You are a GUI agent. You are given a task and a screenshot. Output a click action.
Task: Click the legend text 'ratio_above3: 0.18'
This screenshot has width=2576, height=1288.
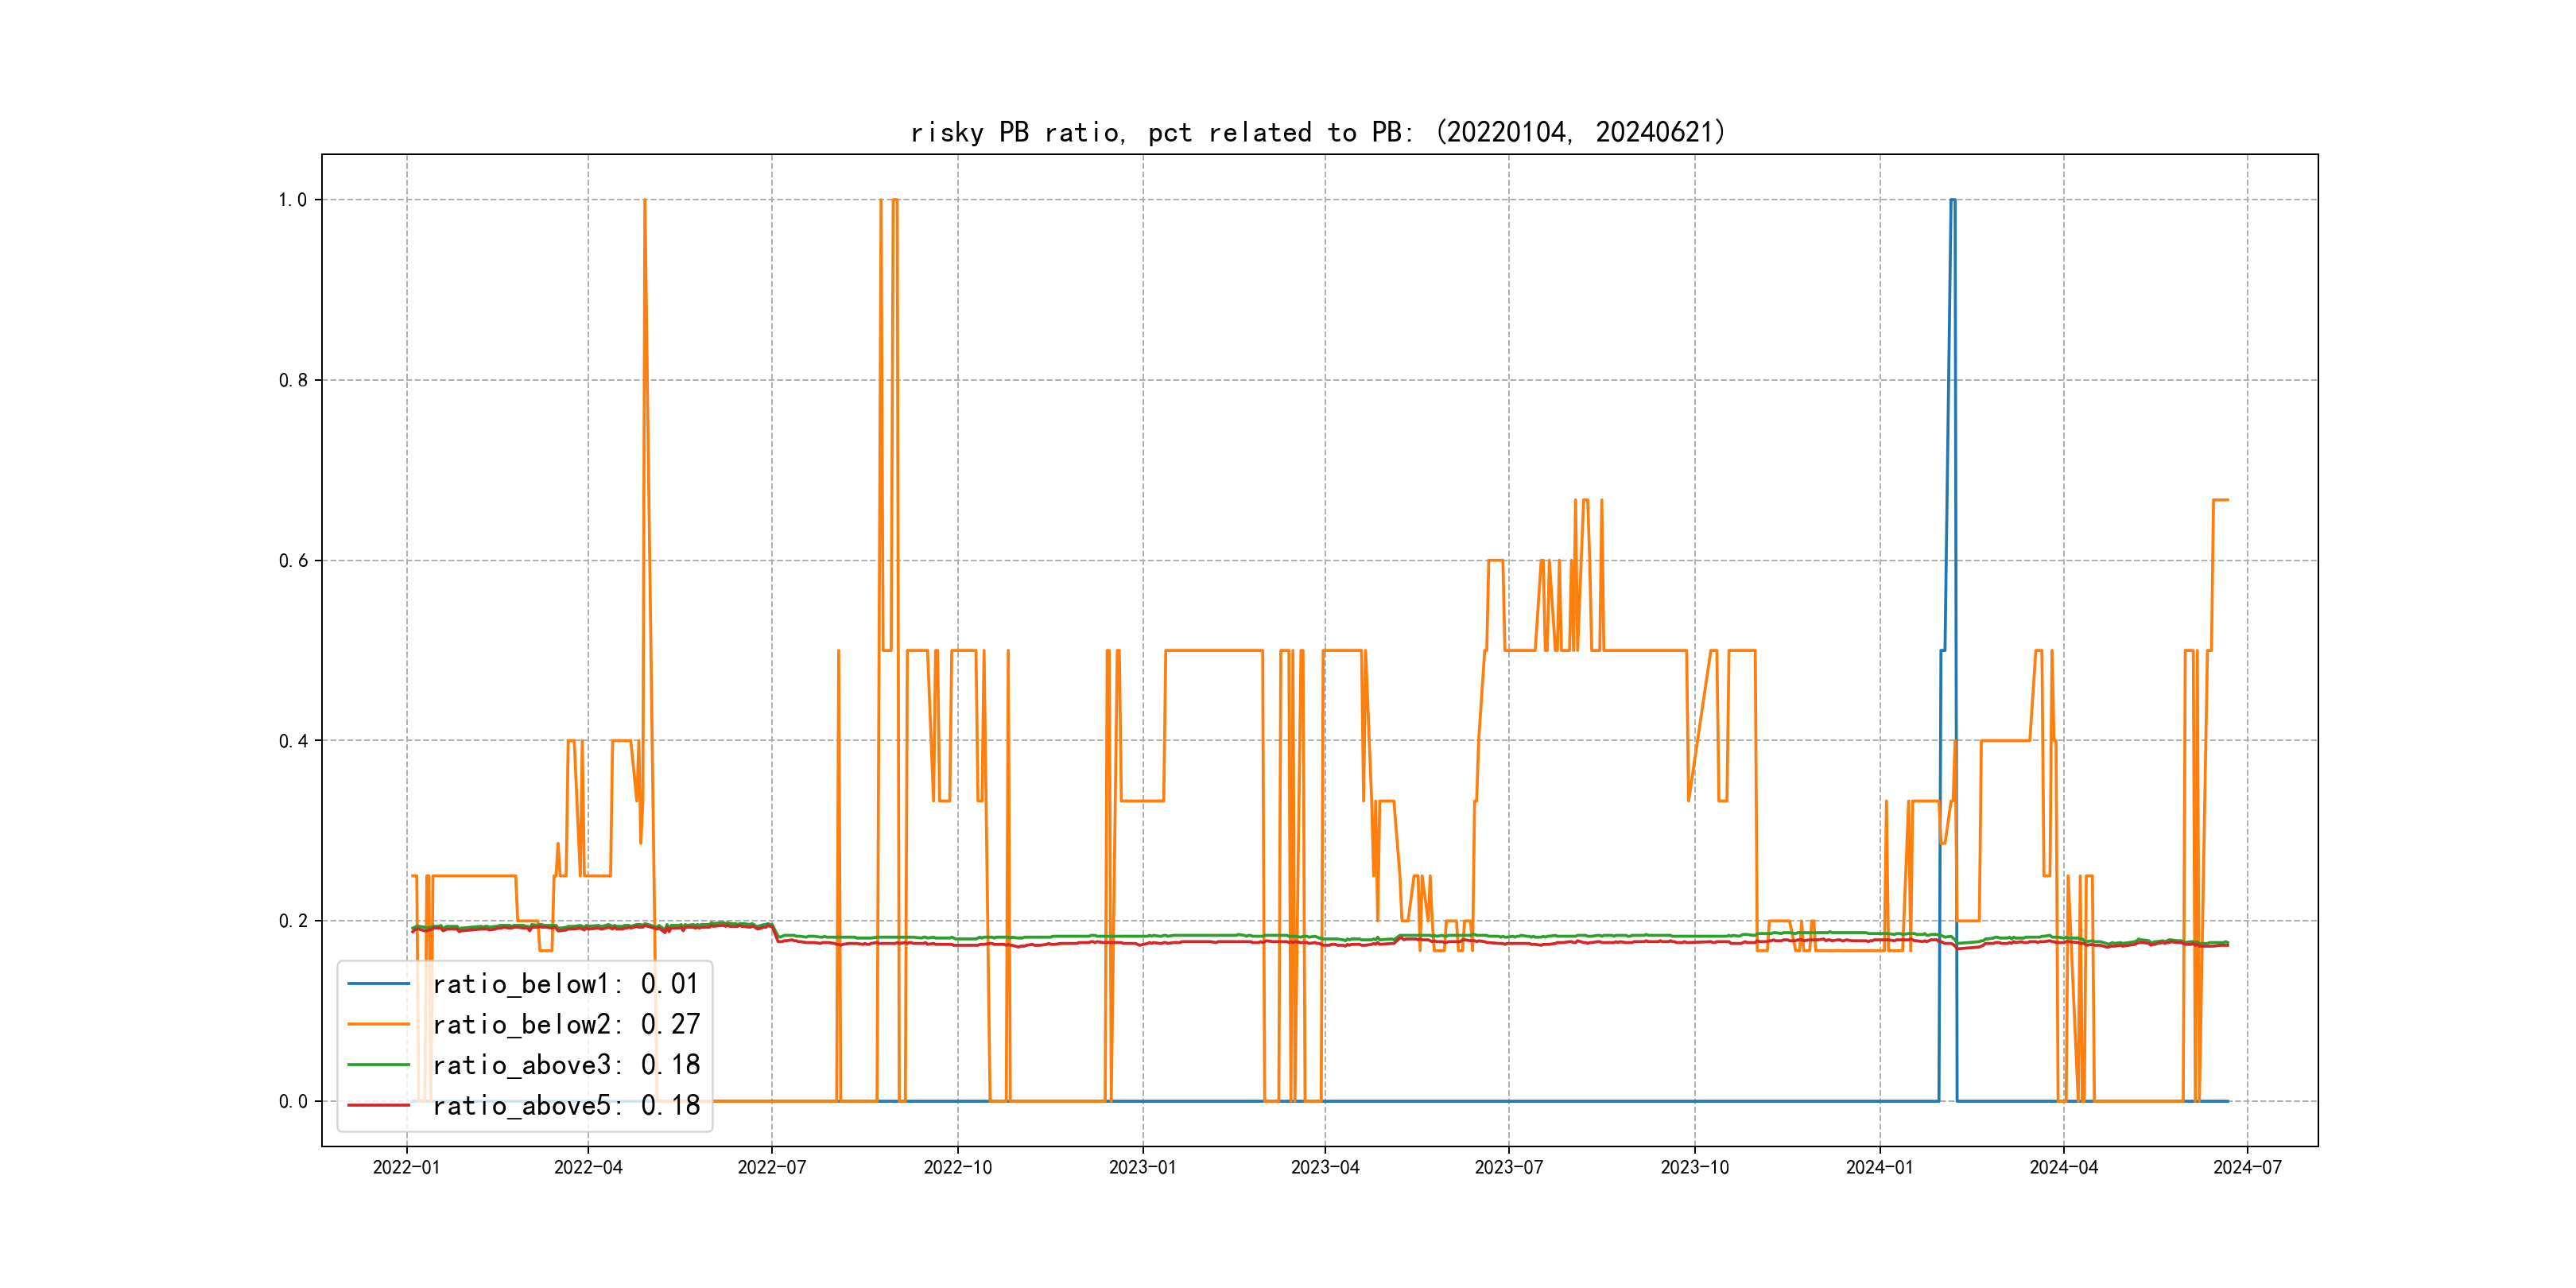click(x=565, y=1065)
